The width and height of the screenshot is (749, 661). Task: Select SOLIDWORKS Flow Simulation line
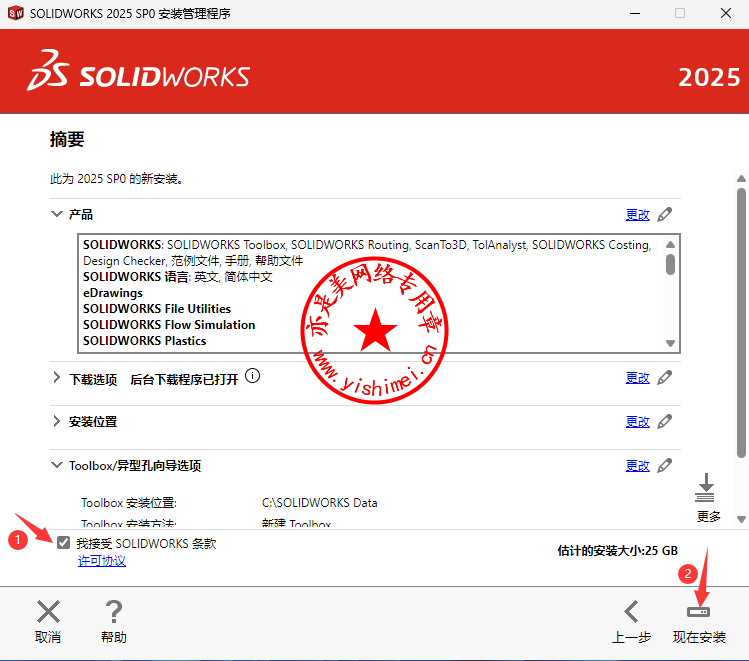coord(169,325)
